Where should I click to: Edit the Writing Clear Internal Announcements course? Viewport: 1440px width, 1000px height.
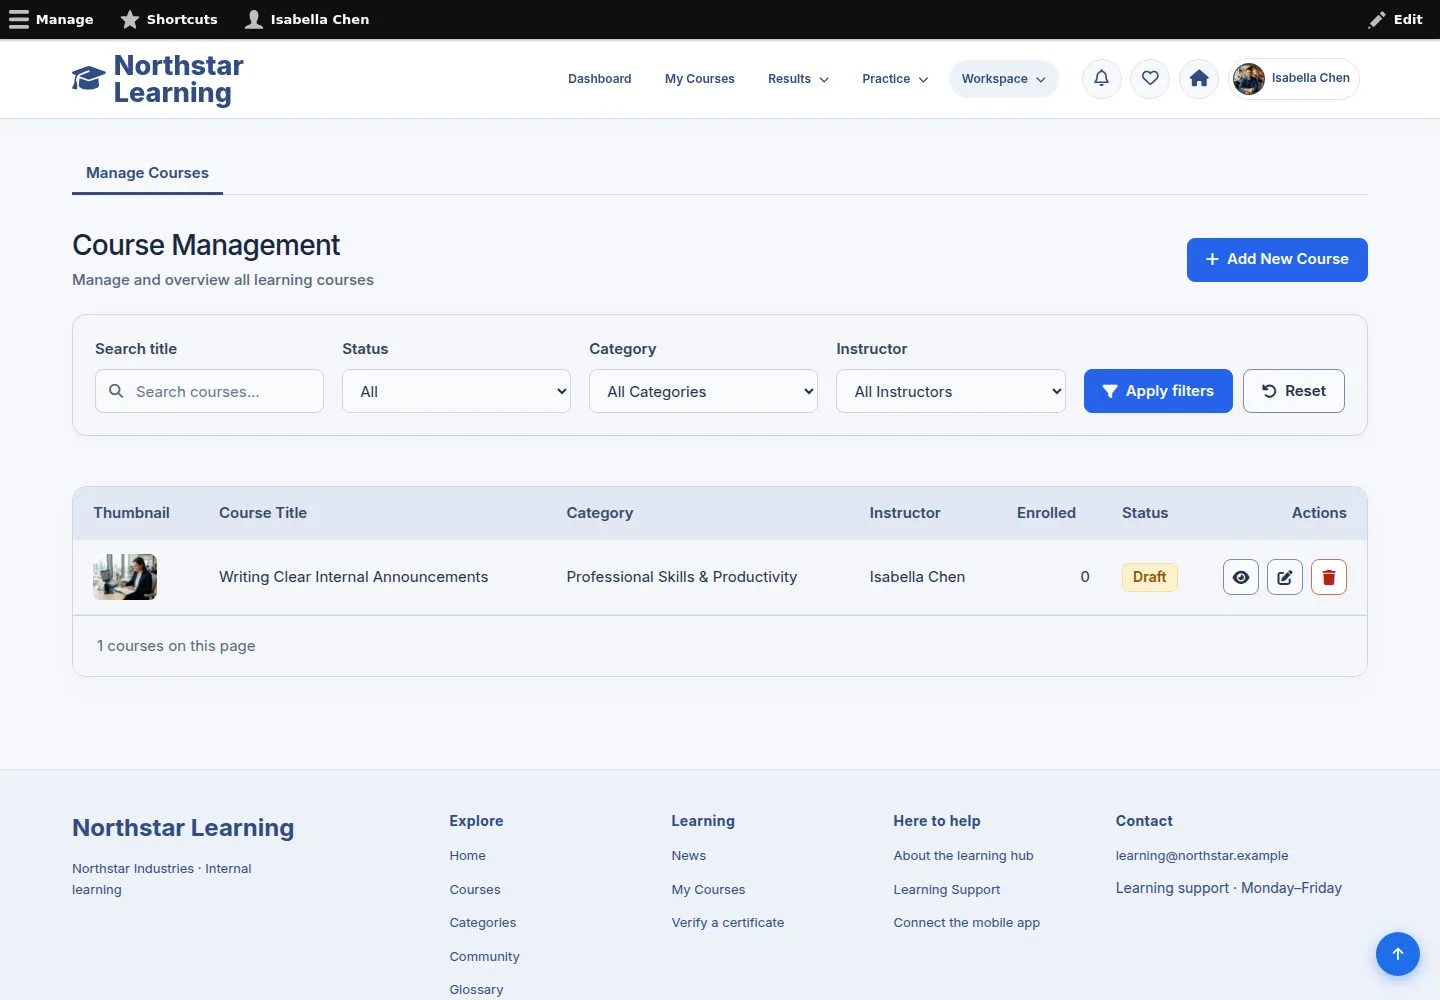1285,577
